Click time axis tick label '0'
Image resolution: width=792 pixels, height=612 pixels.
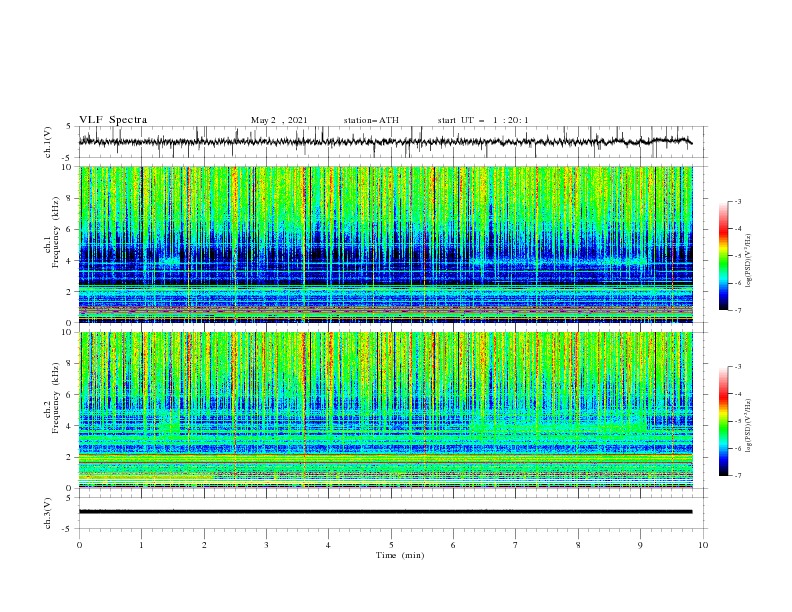pyautogui.click(x=79, y=545)
